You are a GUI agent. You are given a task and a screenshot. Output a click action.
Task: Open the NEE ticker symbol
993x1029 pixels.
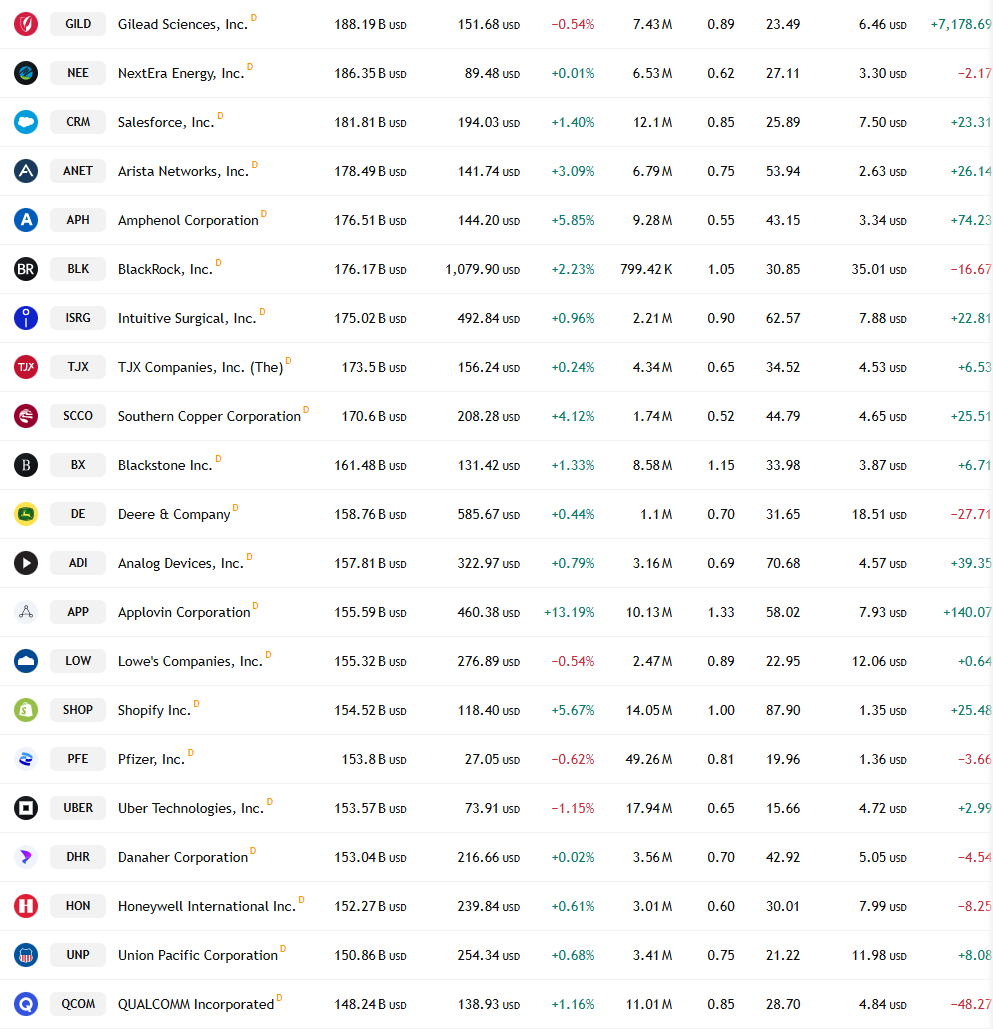(x=78, y=73)
